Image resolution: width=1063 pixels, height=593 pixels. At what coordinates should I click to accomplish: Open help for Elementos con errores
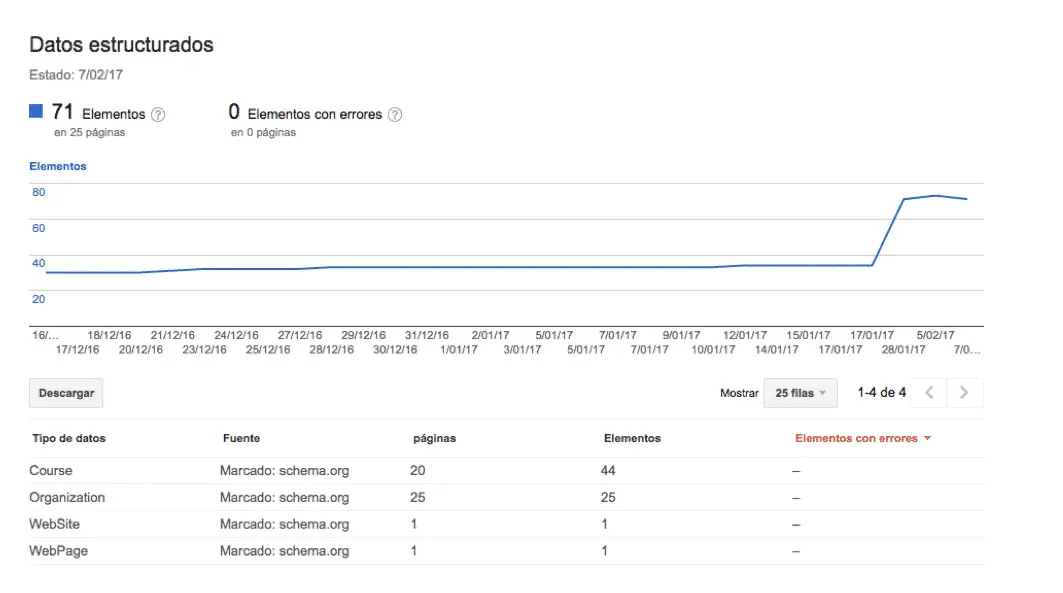(396, 113)
